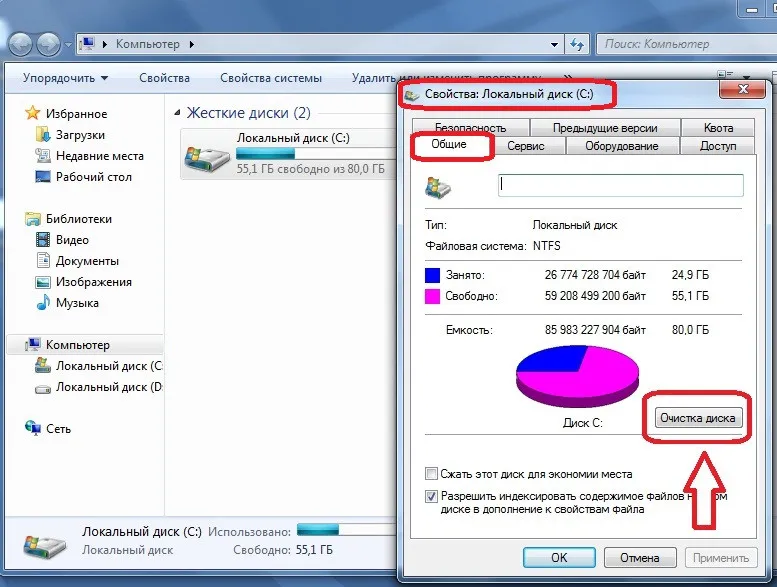The height and width of the screenshot is (587, 777).
Task: Open the address bar history dropdown
Action: click(554, 44)
